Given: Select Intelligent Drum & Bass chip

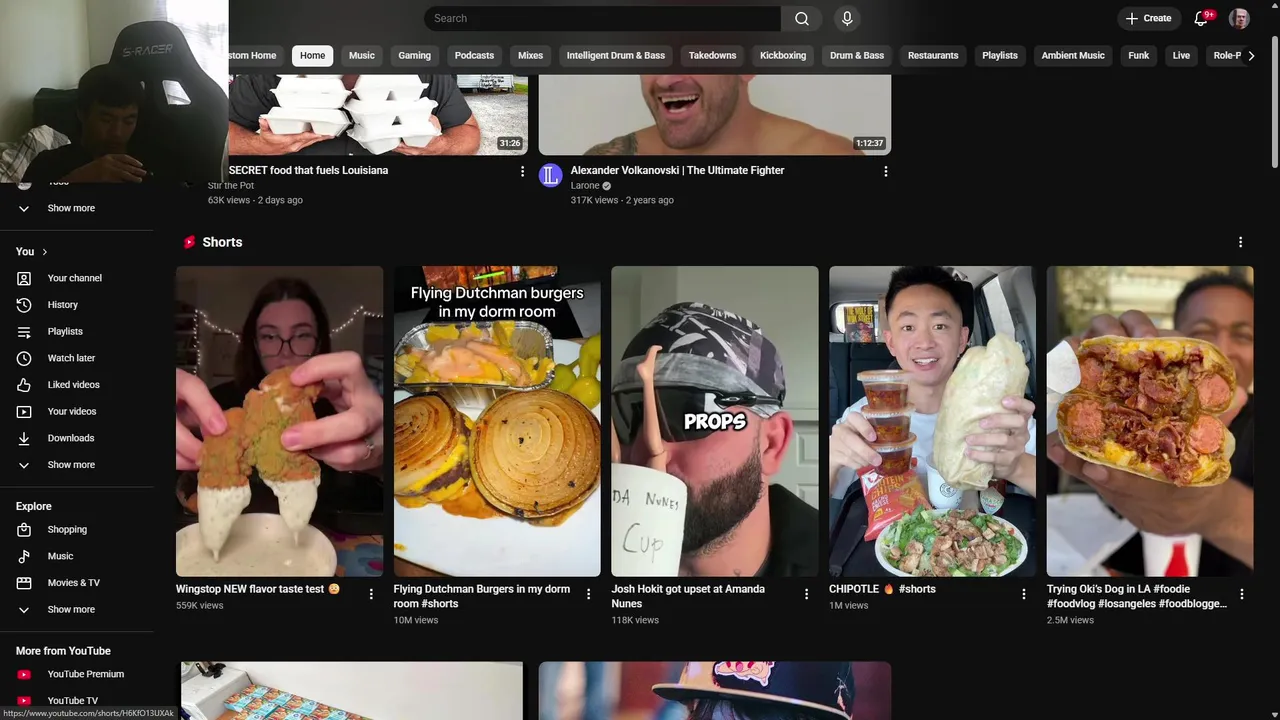Looking at the screenshot, I should (616, 55).
